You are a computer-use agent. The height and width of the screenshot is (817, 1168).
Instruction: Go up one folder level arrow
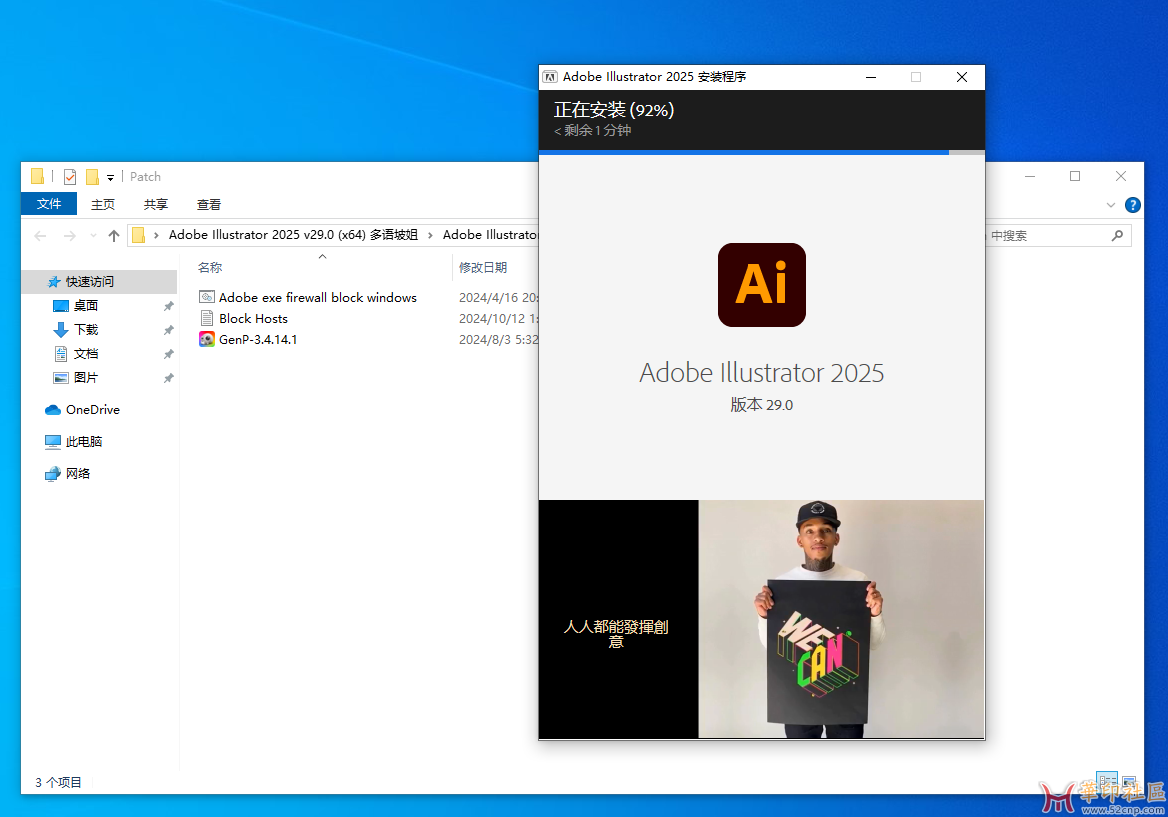(113, 235)
